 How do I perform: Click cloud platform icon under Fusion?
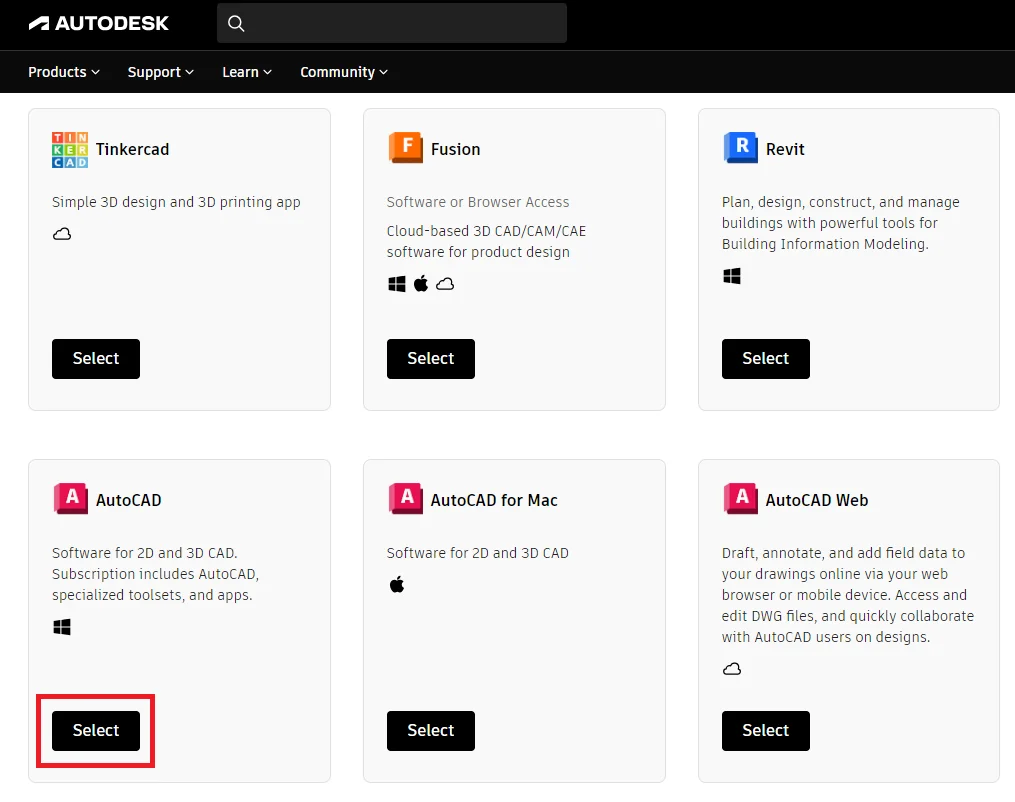point(445,284)
